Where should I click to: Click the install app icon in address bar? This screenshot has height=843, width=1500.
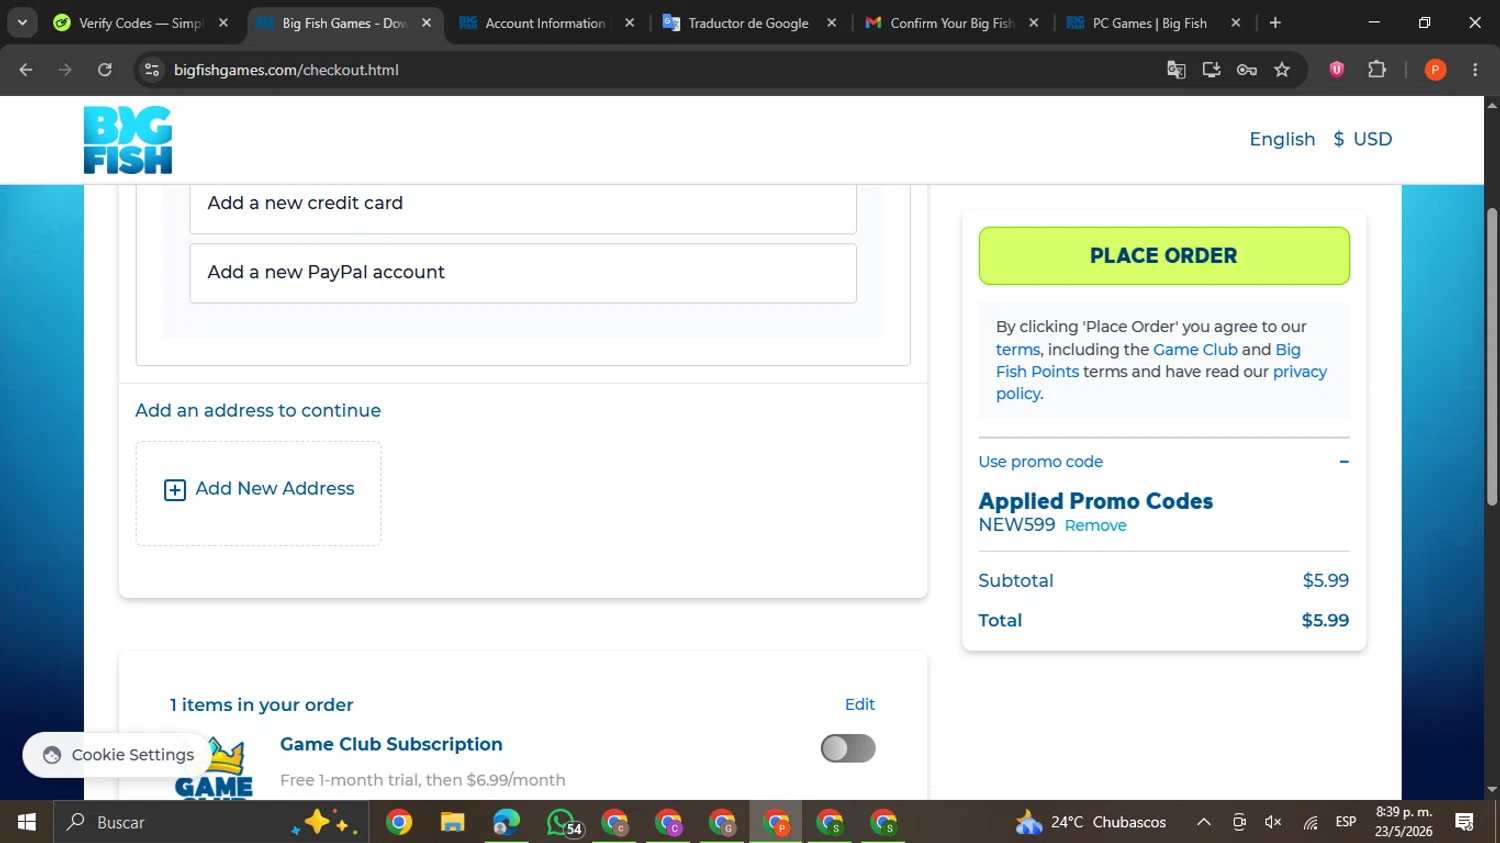pyautogui.click(x=1211, y=70)
